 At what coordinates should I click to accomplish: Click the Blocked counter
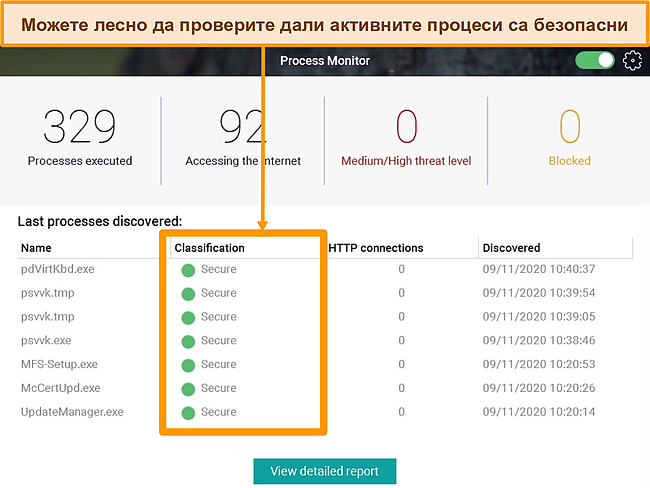coord(570,138)
